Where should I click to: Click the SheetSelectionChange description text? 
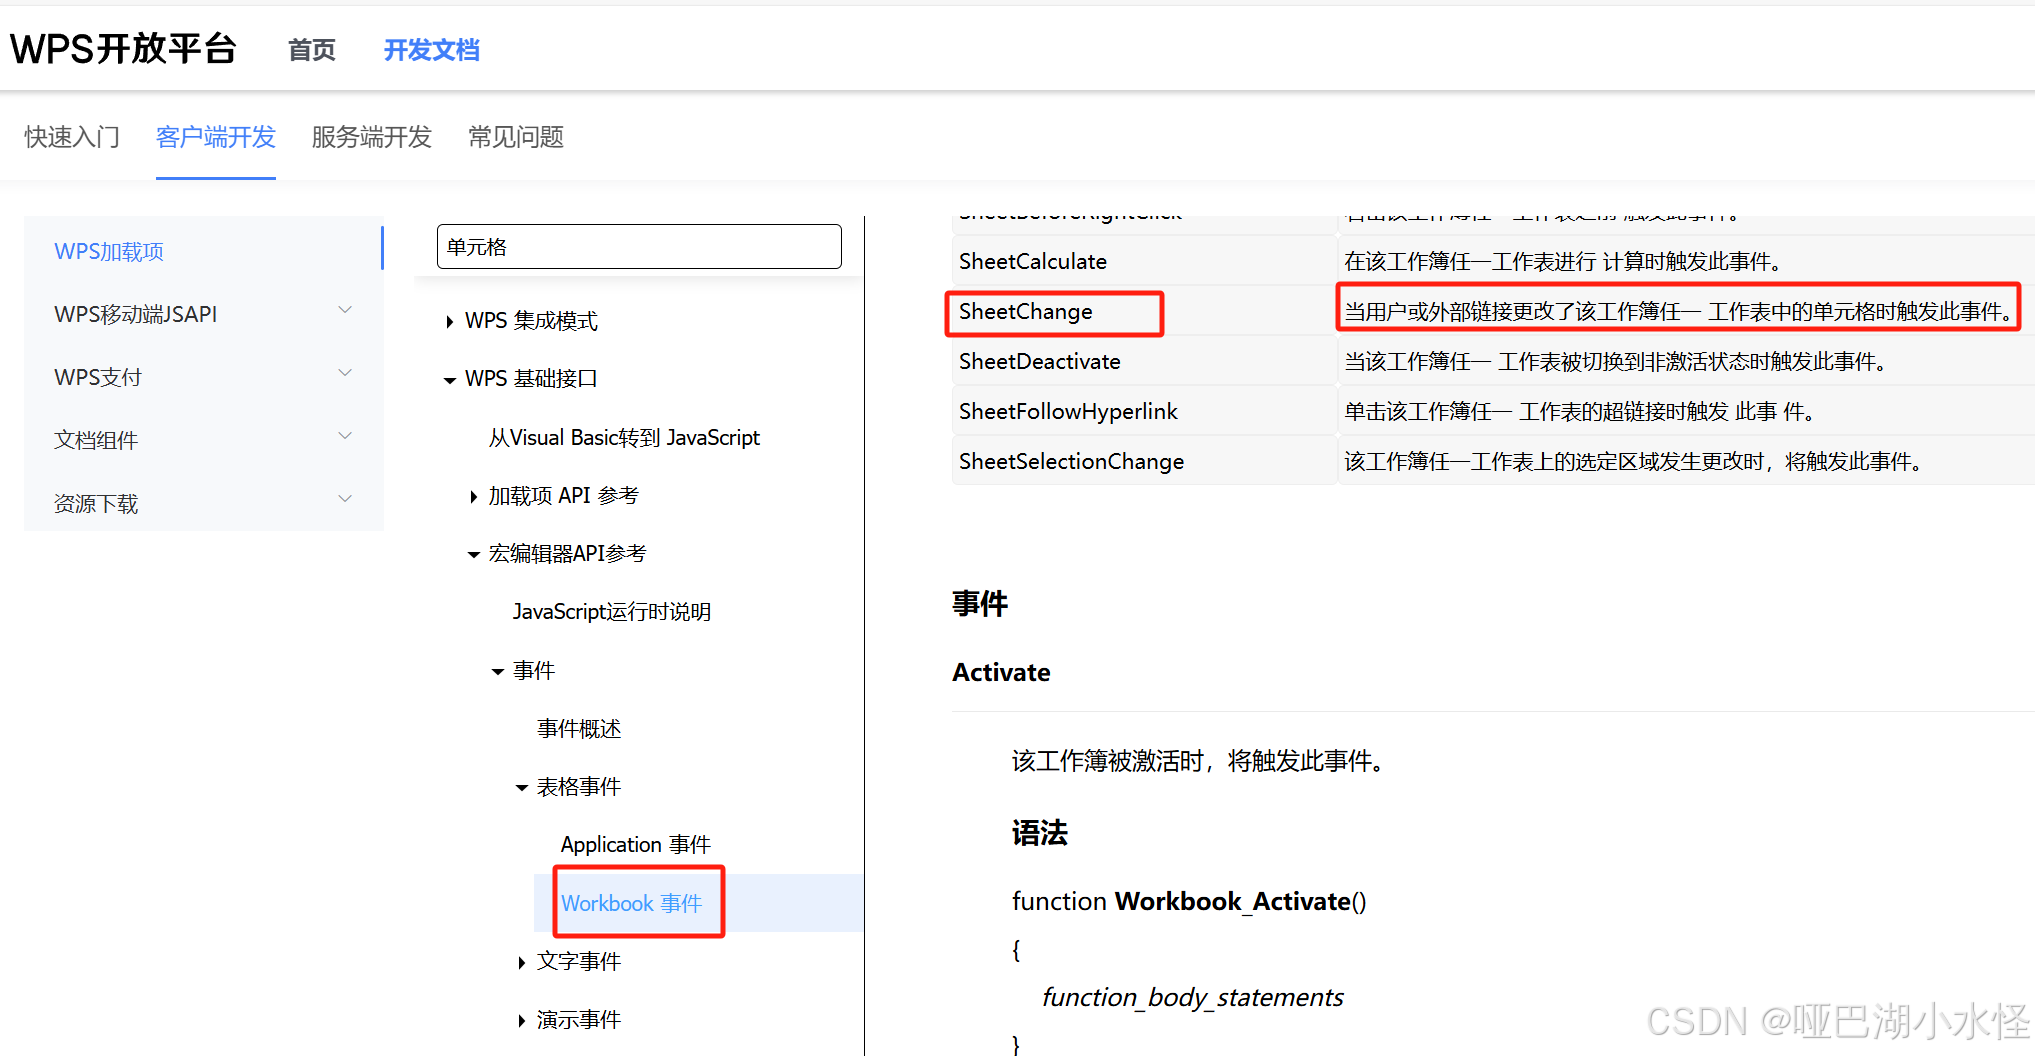(x=1634, y=461)
